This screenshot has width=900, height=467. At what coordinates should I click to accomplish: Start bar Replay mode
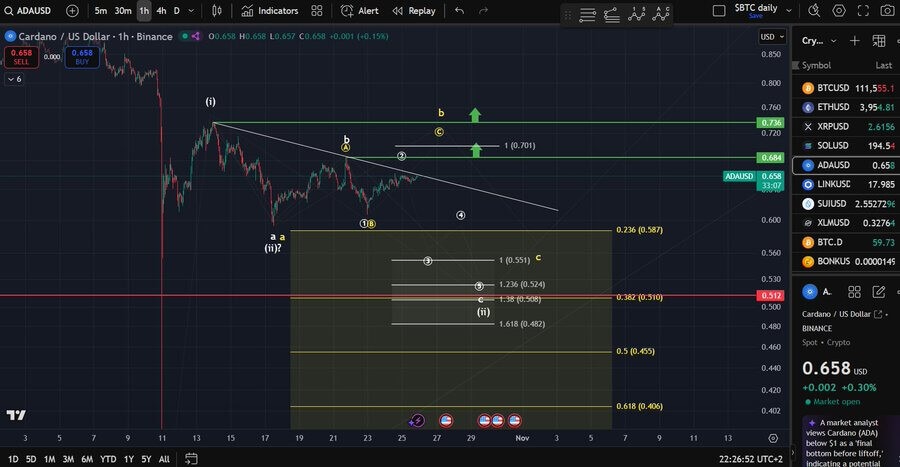(413, 11)
